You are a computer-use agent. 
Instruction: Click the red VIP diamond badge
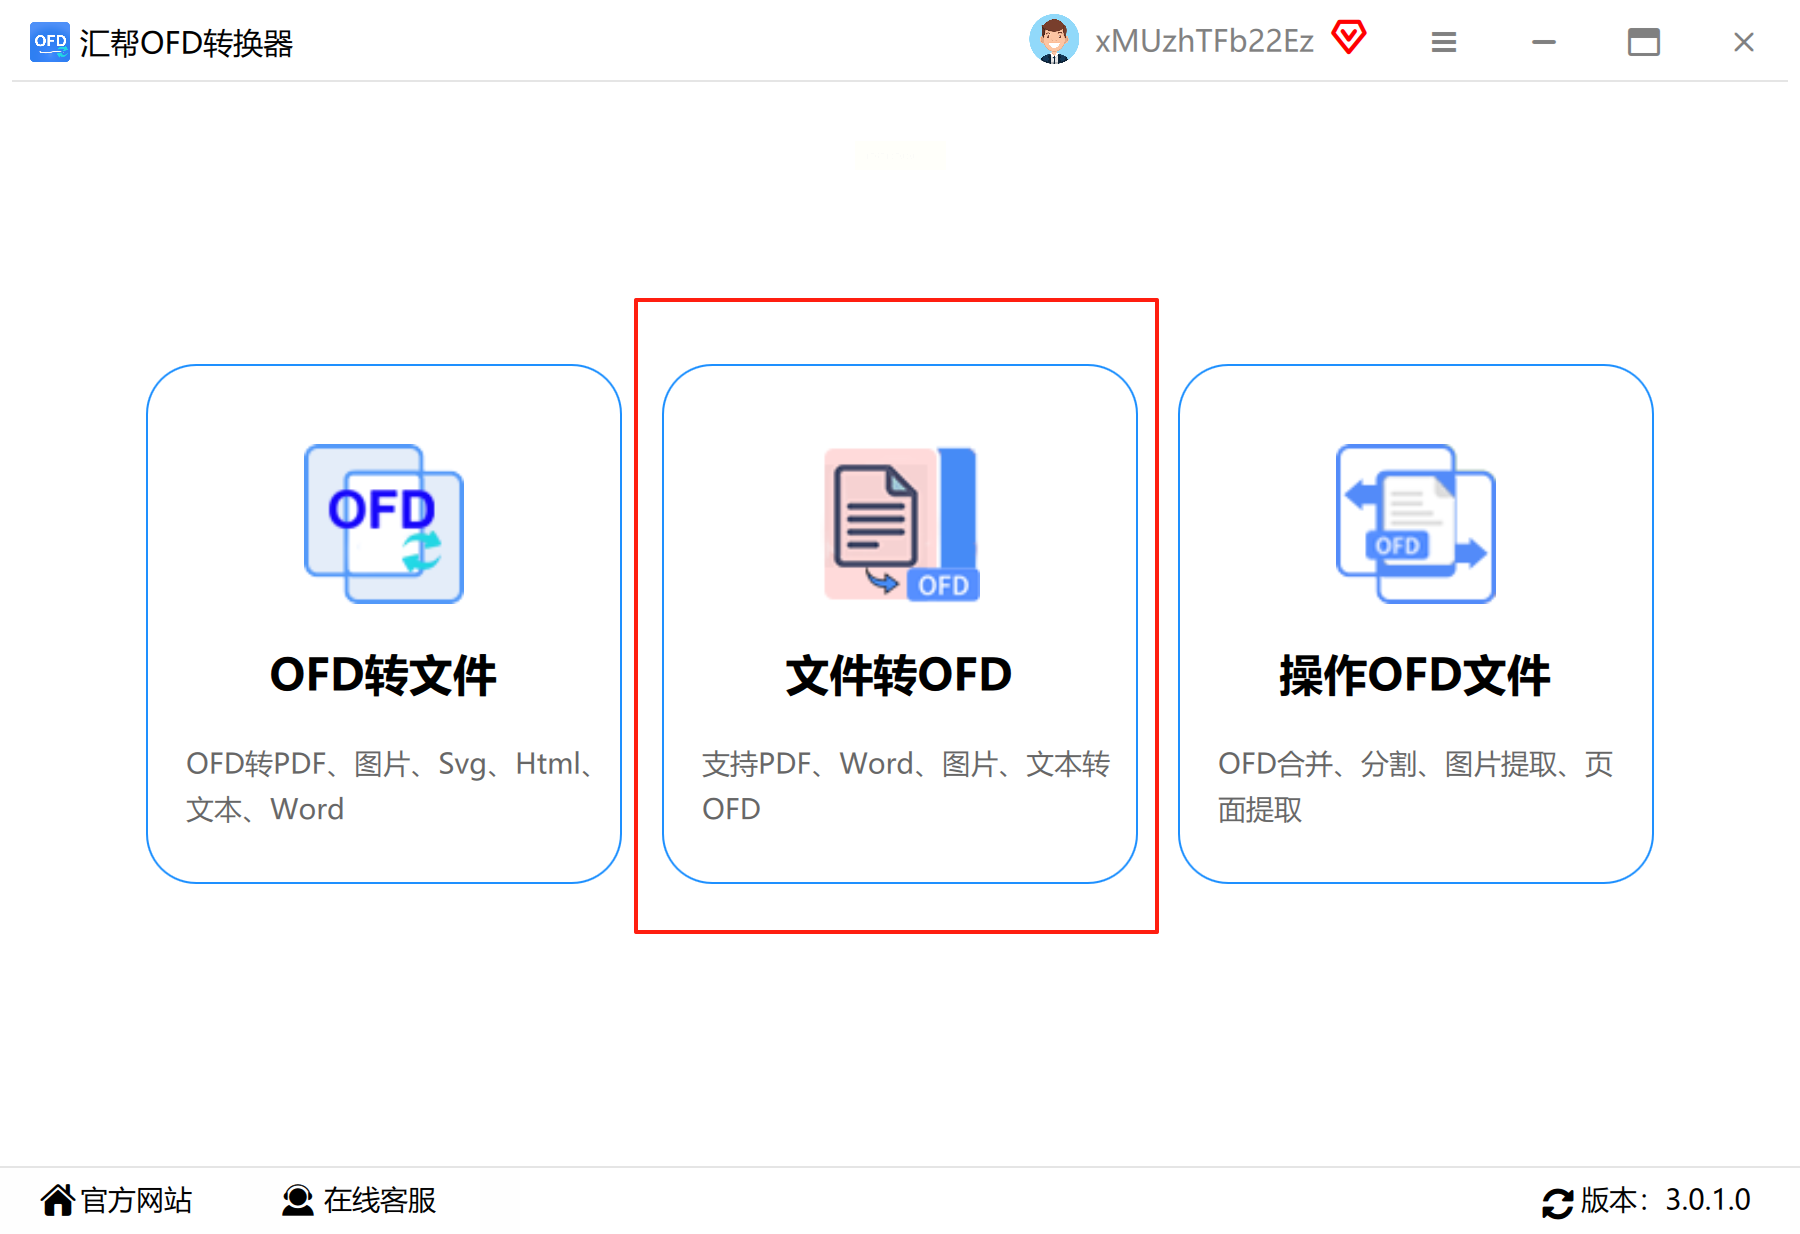click(1349, 38)
